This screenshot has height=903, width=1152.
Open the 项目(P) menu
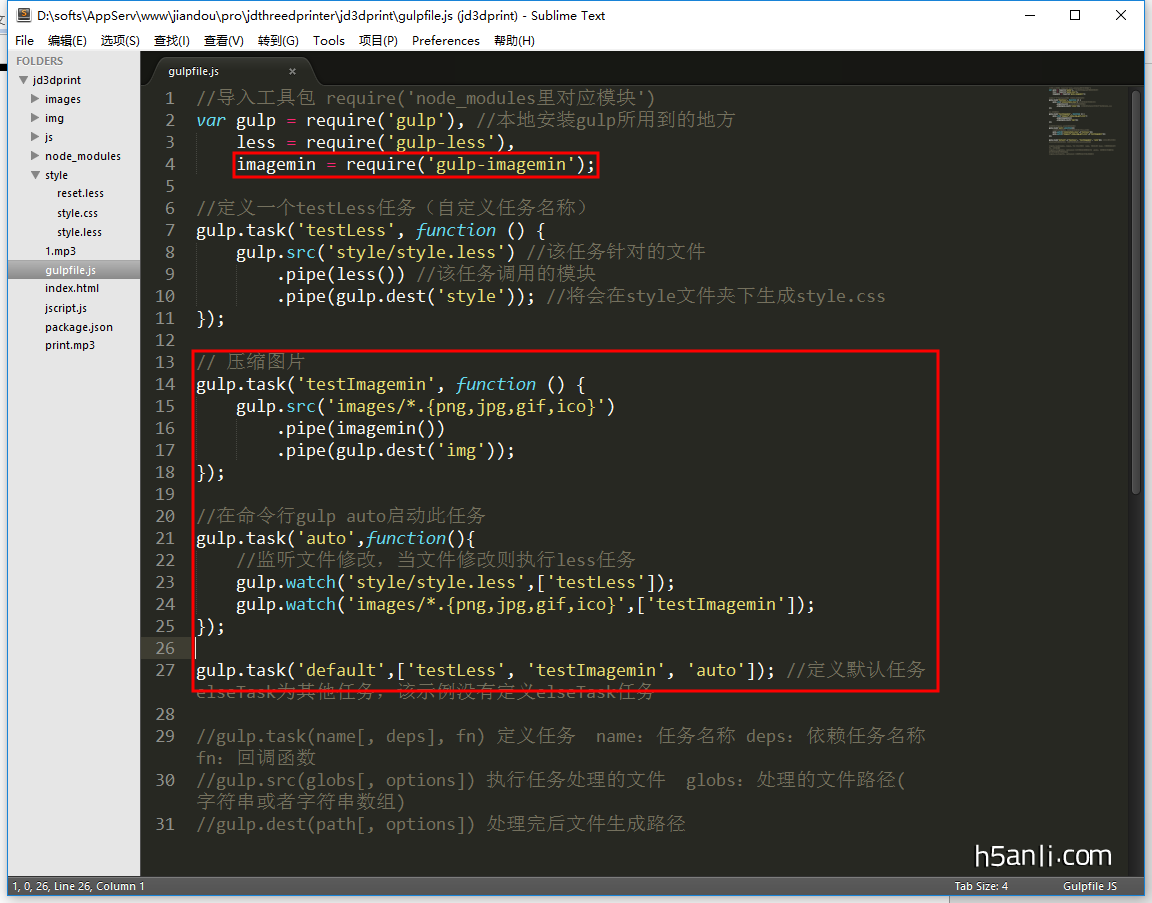pos(378,40)
